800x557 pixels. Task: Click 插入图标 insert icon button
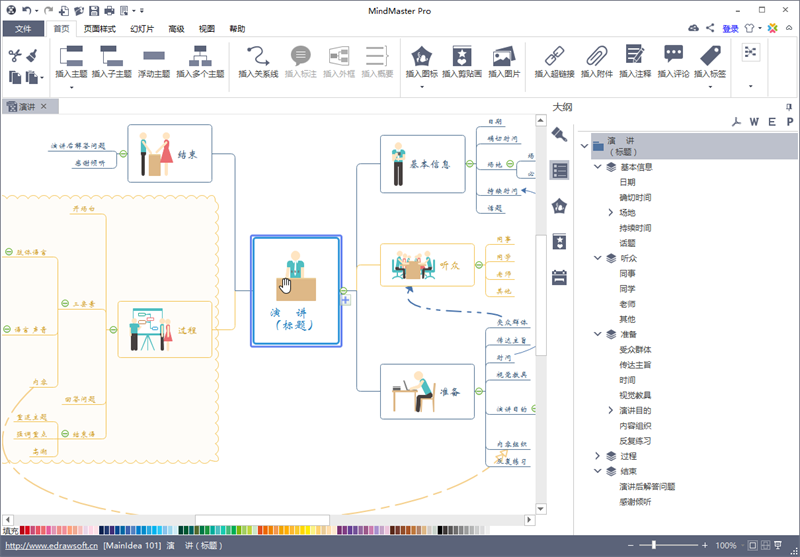coord(421,56)
